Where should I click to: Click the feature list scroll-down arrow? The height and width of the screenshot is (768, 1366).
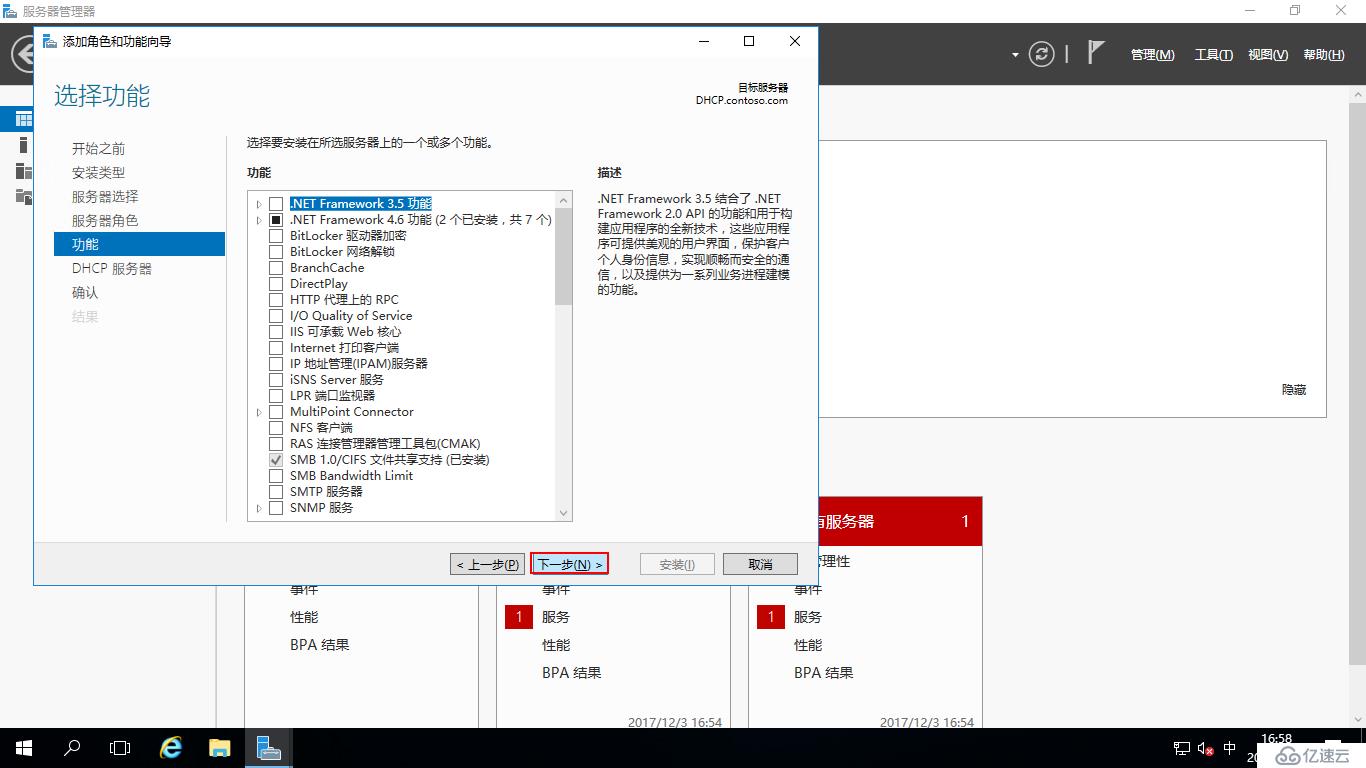point(564,512)
